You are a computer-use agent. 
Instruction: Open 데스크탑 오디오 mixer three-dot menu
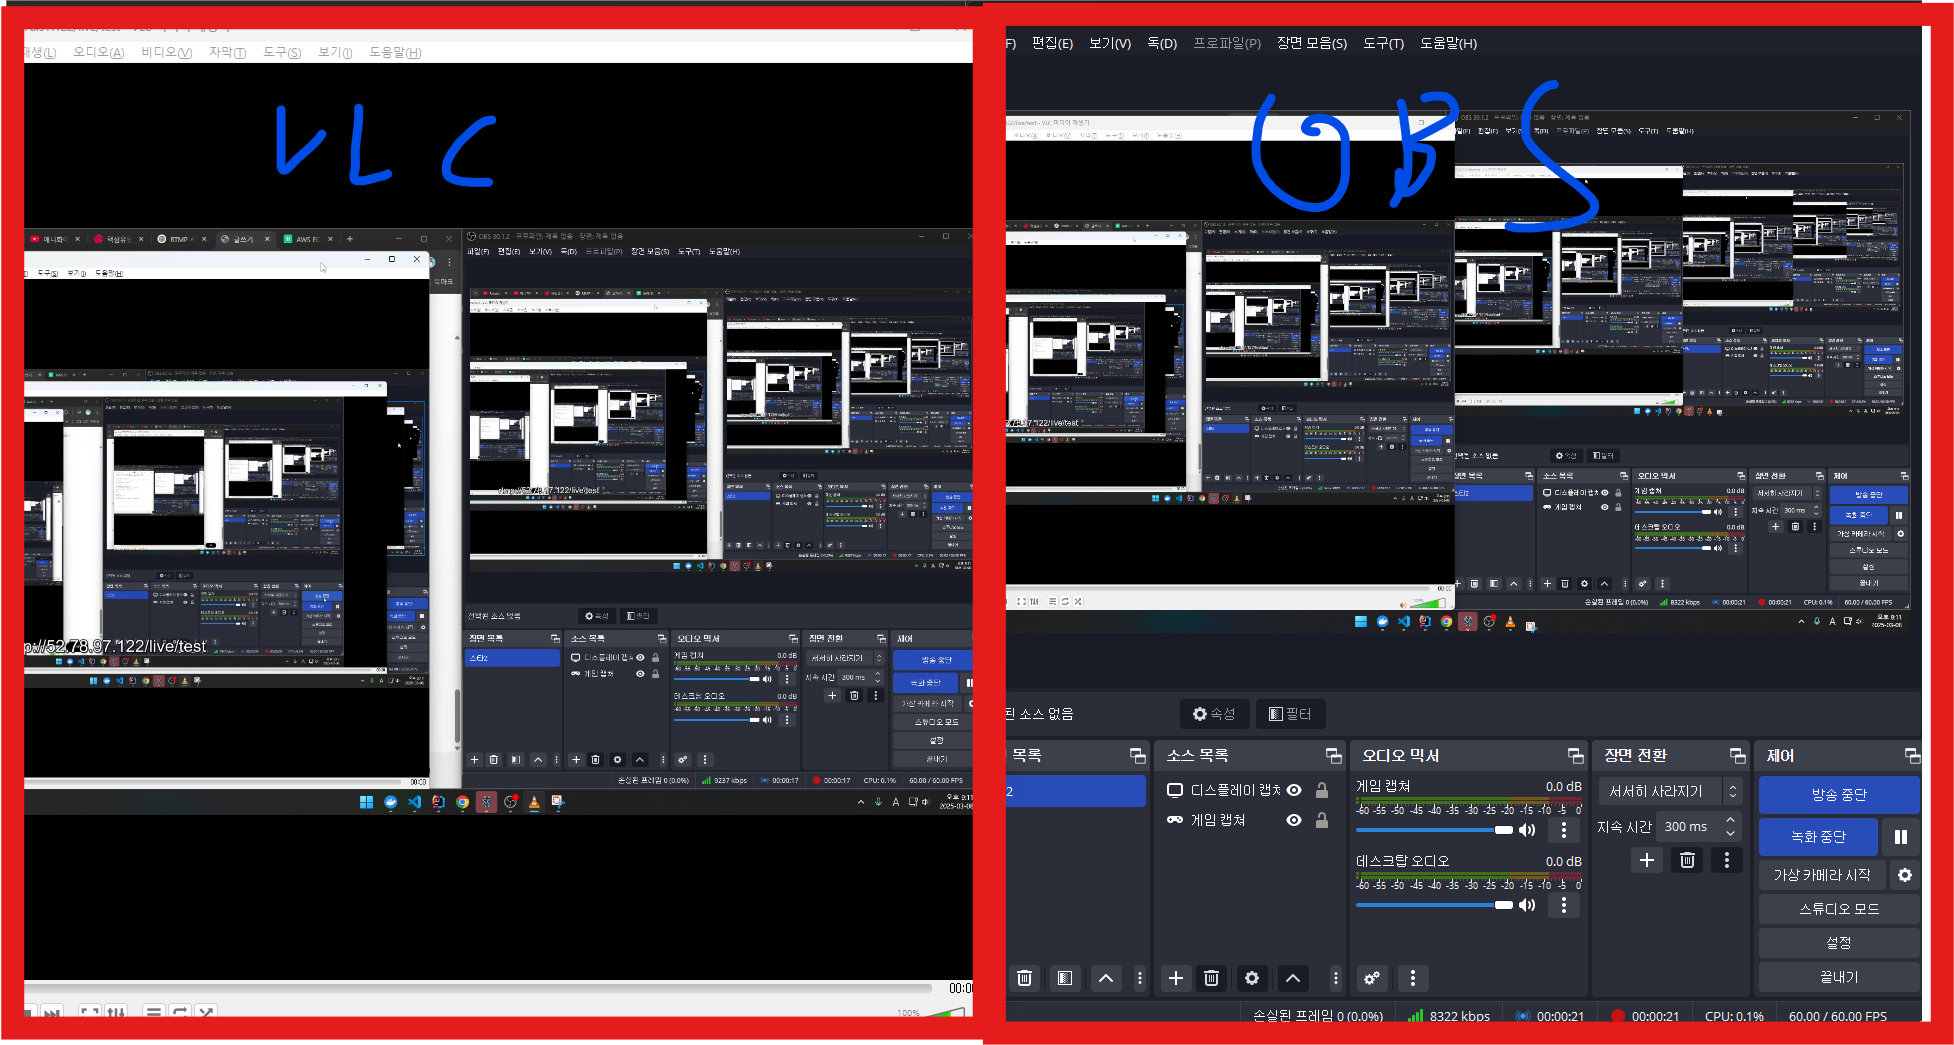[1564, 905]
